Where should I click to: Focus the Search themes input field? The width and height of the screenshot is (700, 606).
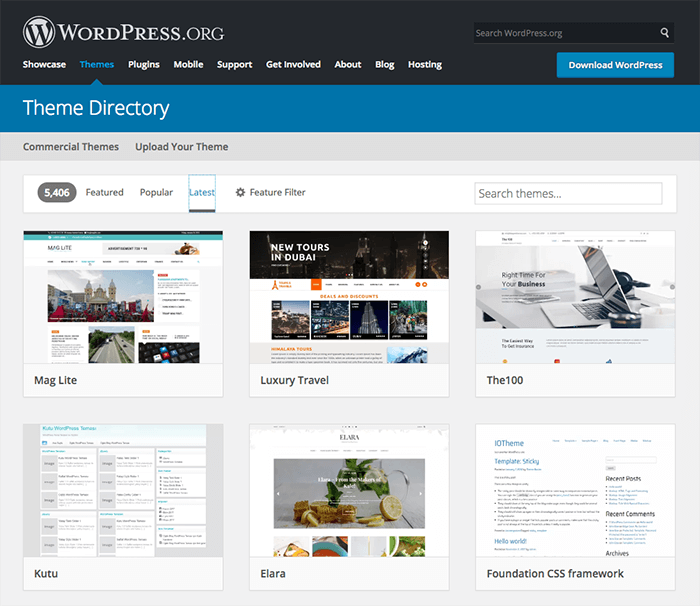pyautogui.click(x=568, y=193)
